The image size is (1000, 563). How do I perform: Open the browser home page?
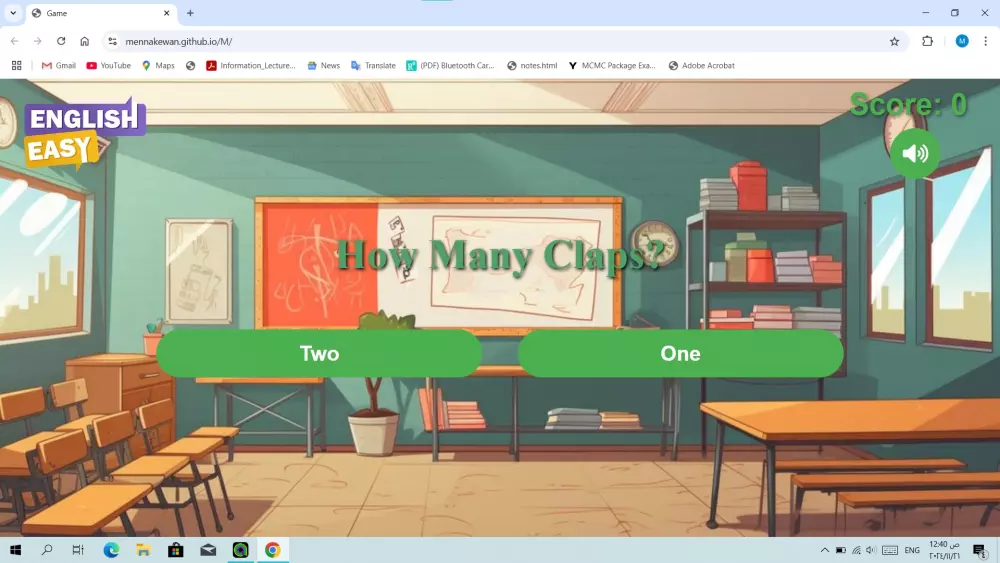click(x=84, y=41)
